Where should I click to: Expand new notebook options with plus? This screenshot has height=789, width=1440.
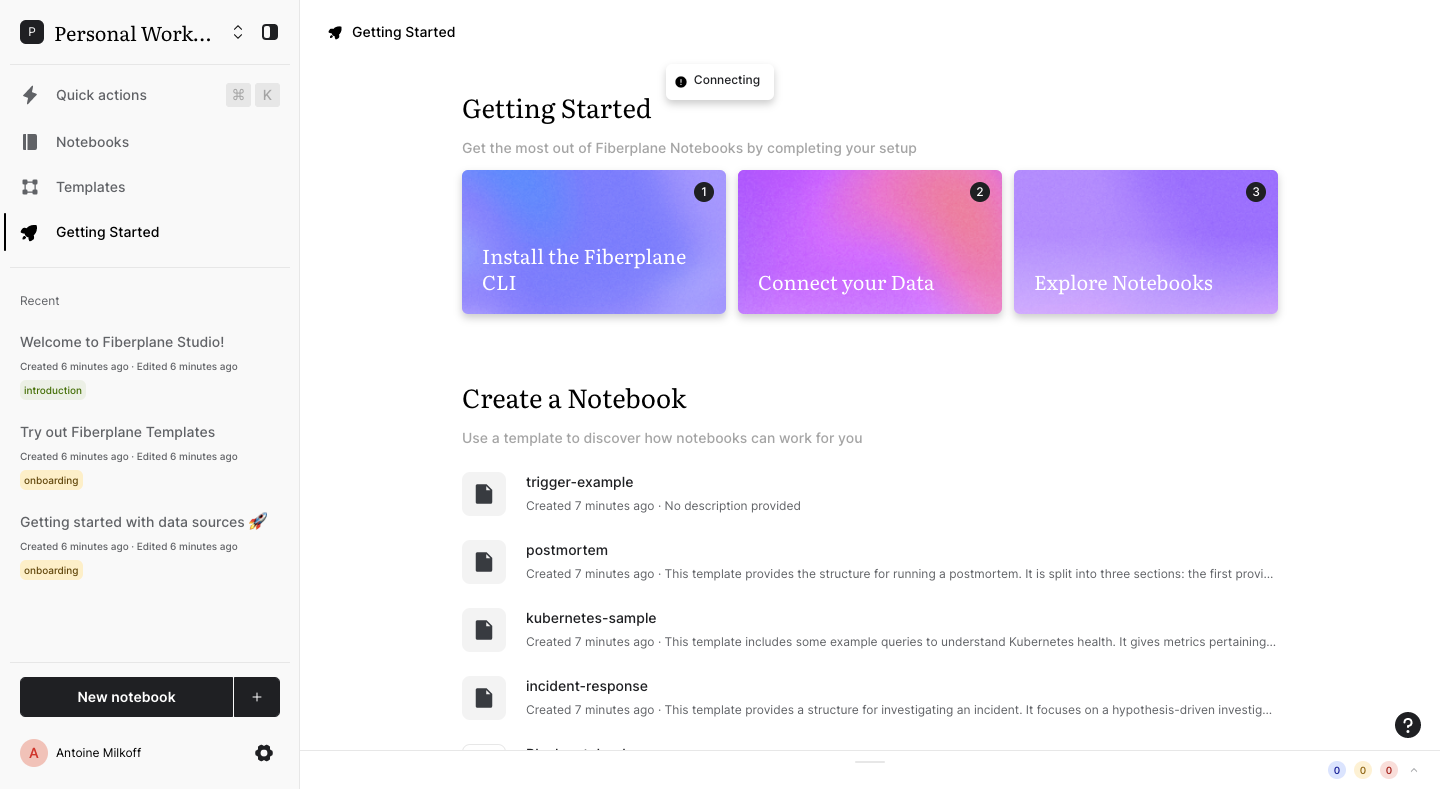point(257,697)
